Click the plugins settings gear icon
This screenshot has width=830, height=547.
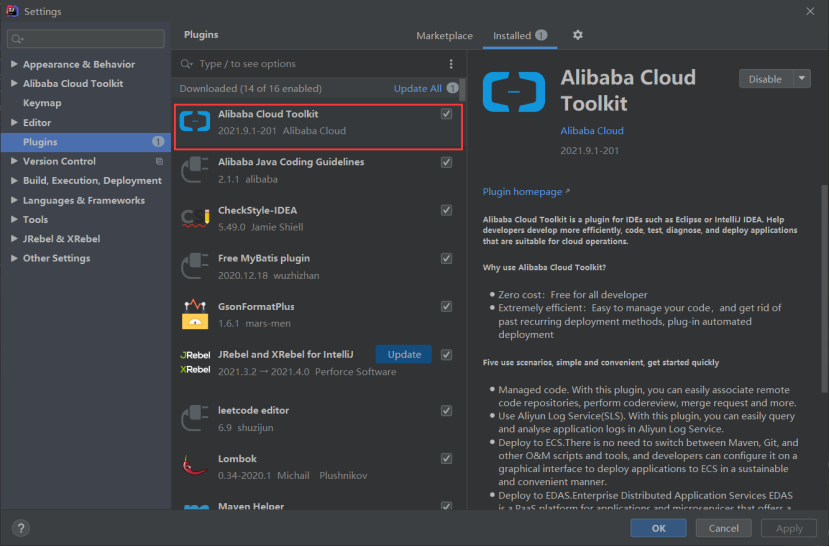(577, 35)
